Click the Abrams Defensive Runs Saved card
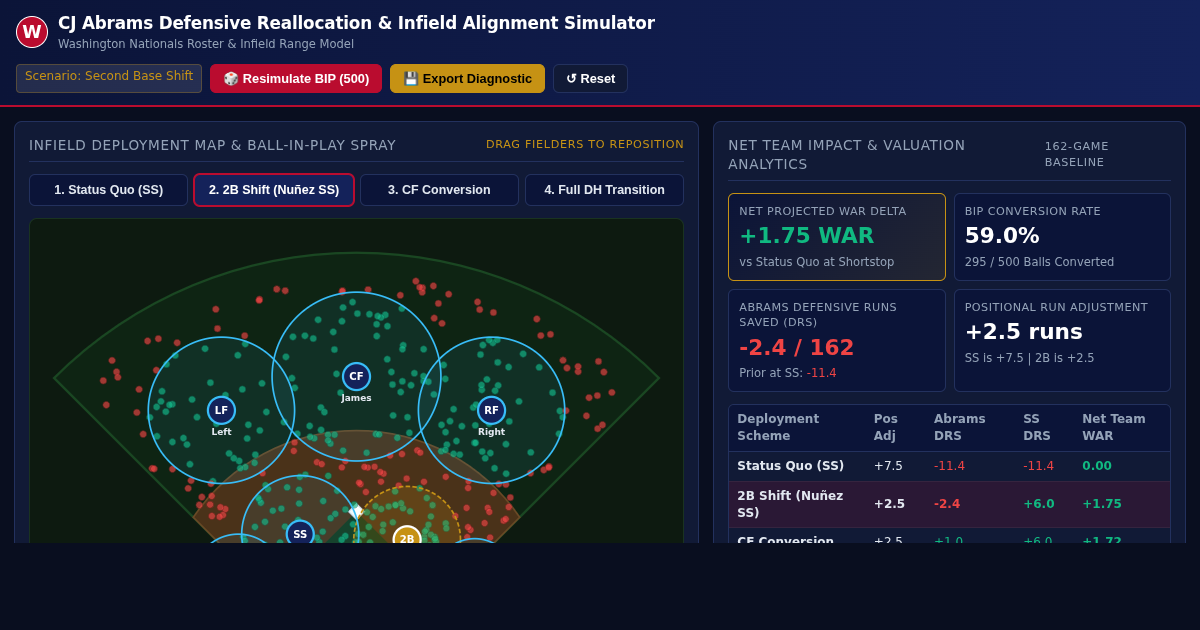 tap(837, 340)
